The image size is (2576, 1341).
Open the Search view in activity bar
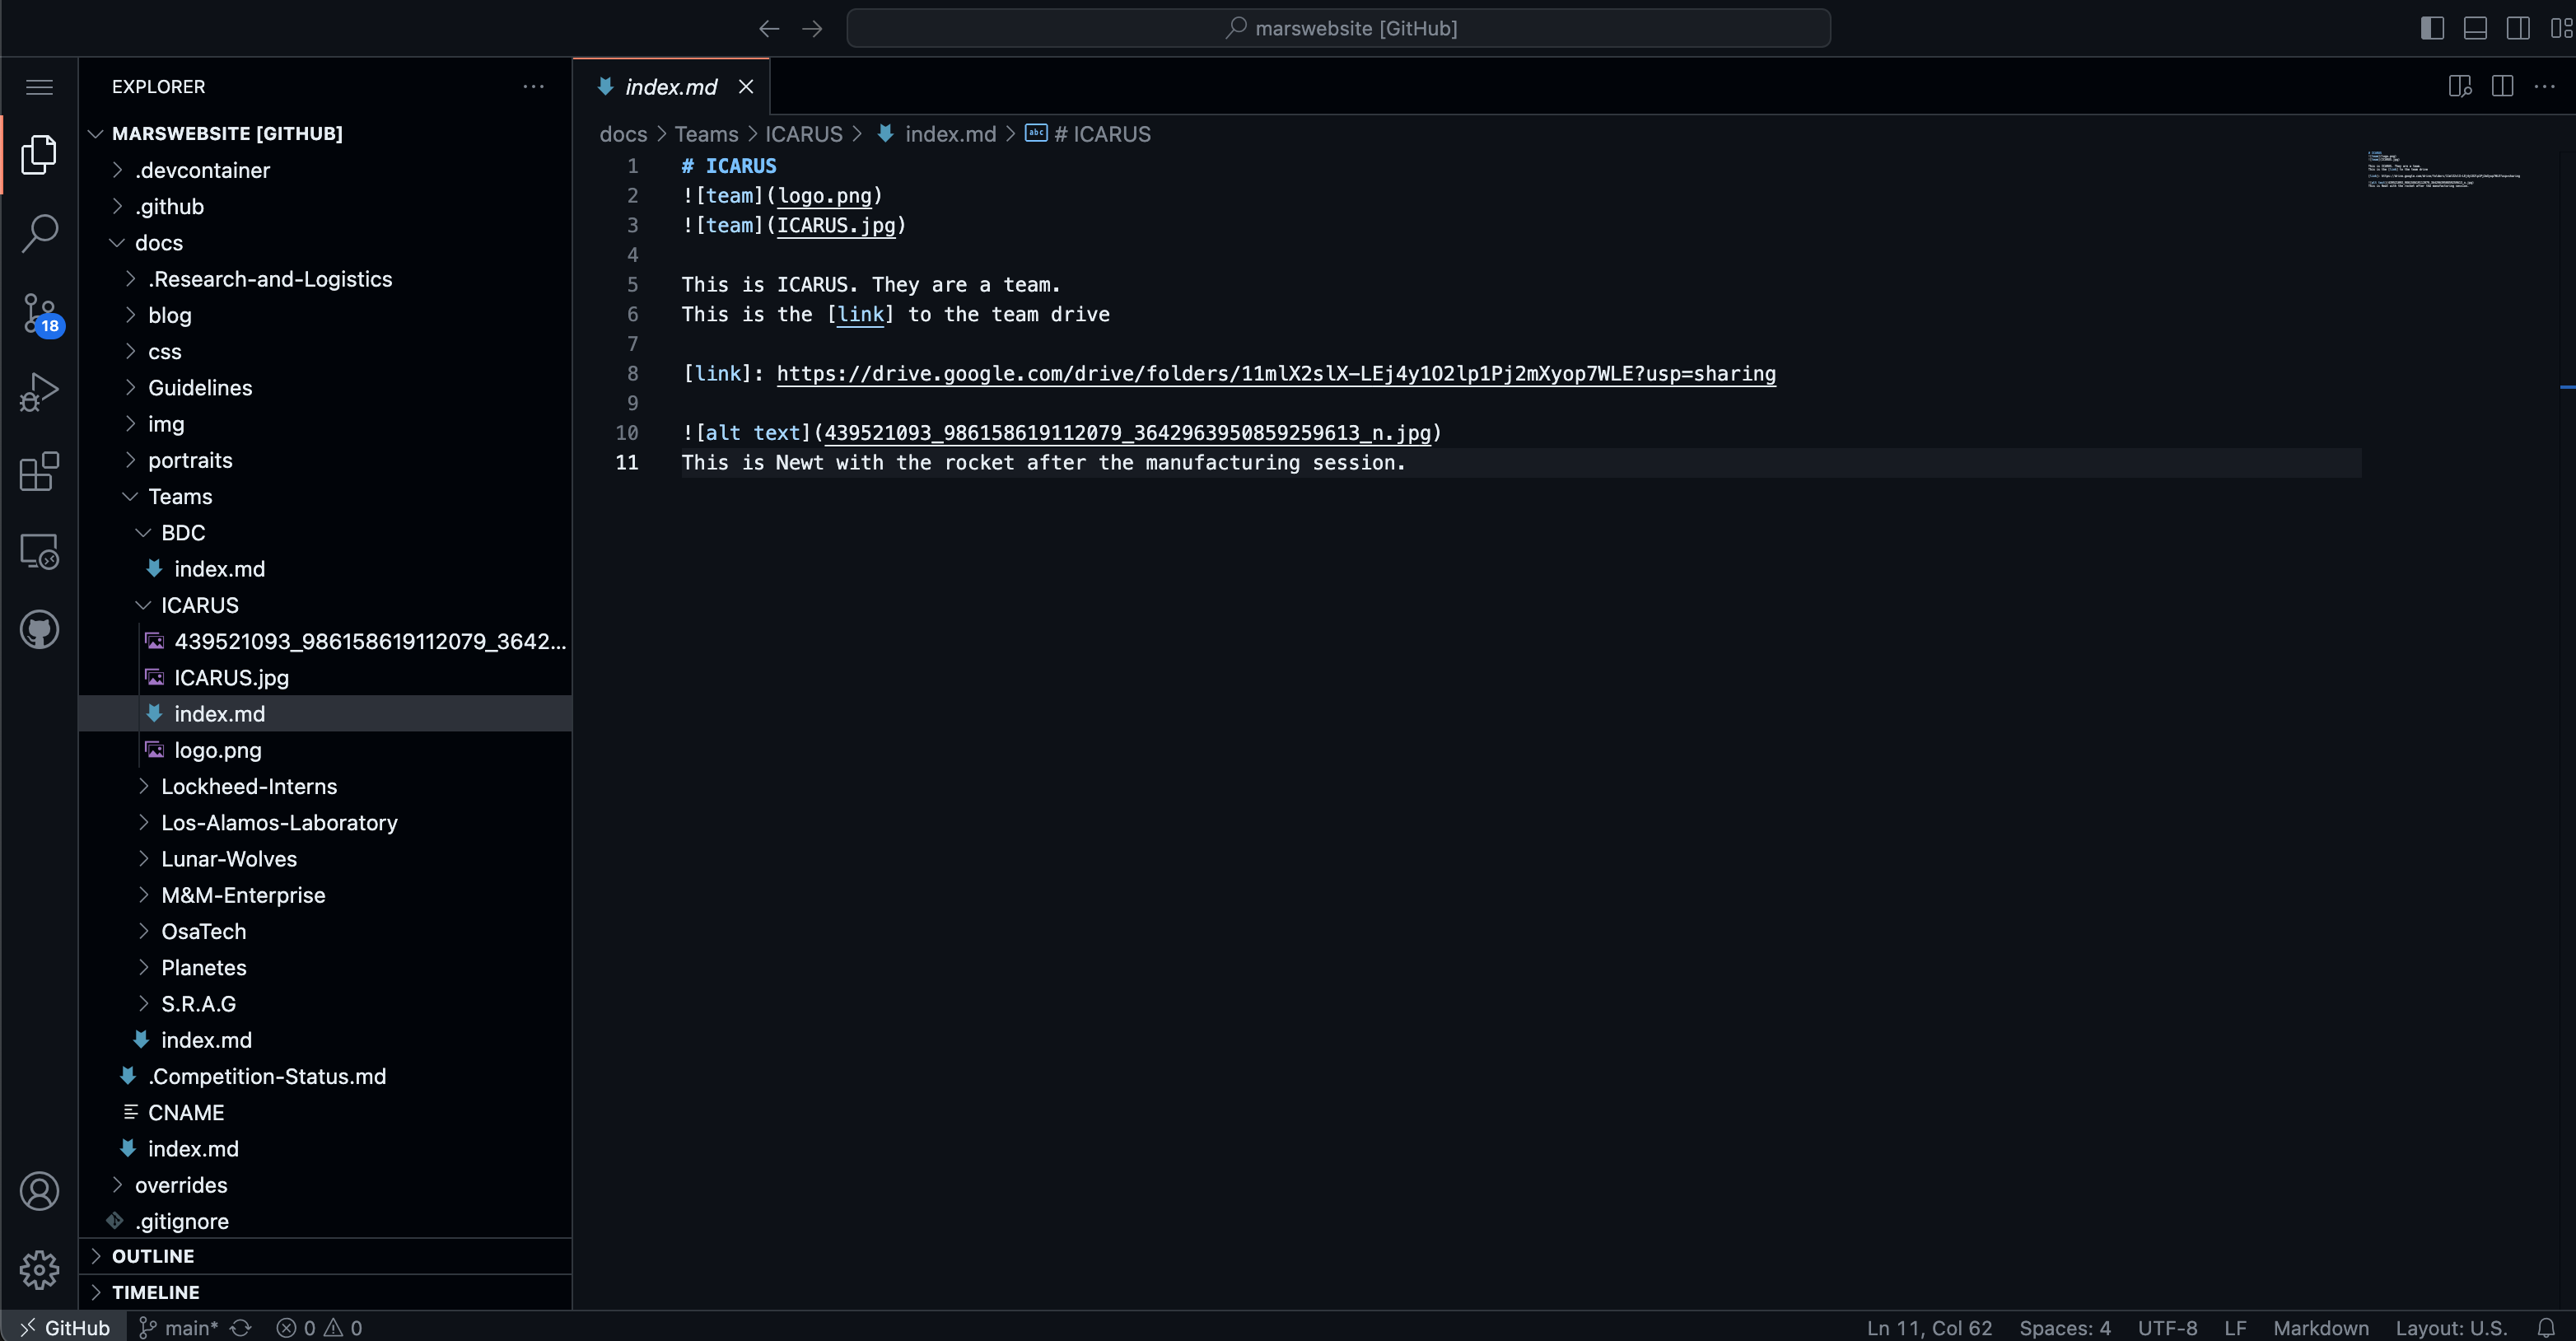pos(39,233)
